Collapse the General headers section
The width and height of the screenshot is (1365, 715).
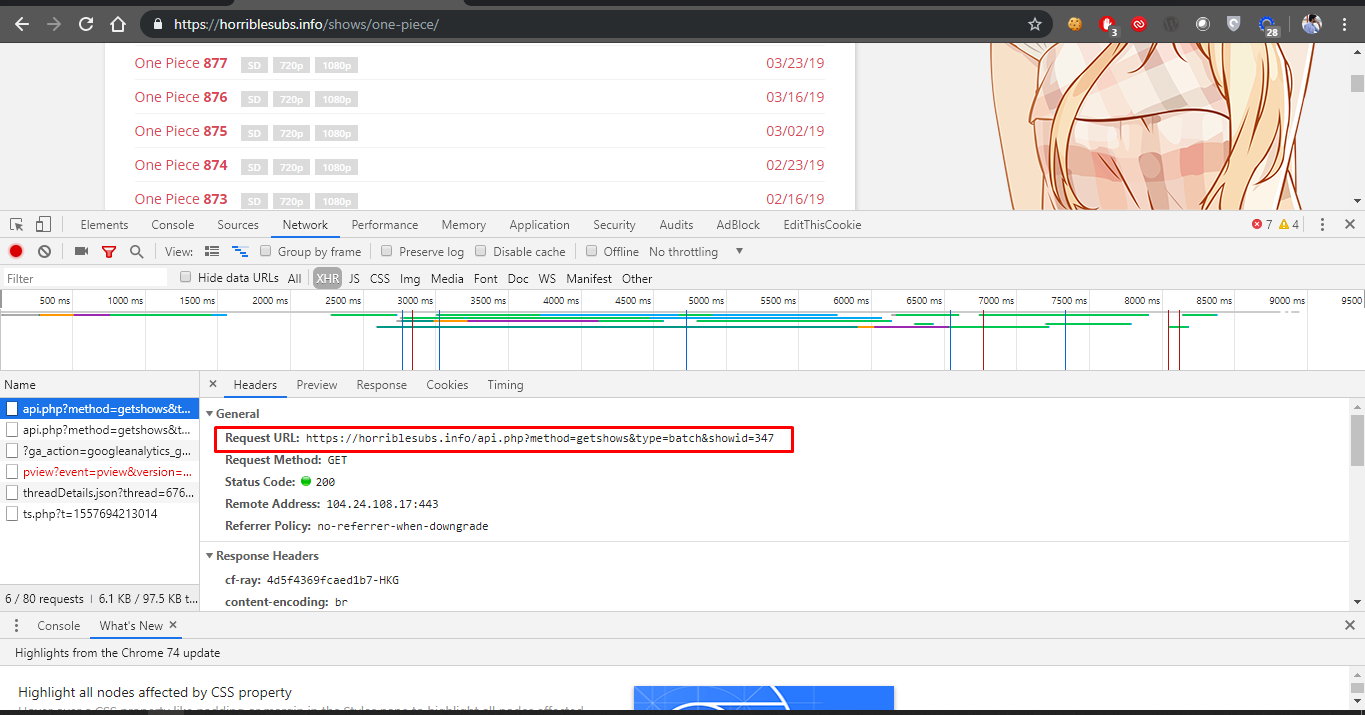210,414
